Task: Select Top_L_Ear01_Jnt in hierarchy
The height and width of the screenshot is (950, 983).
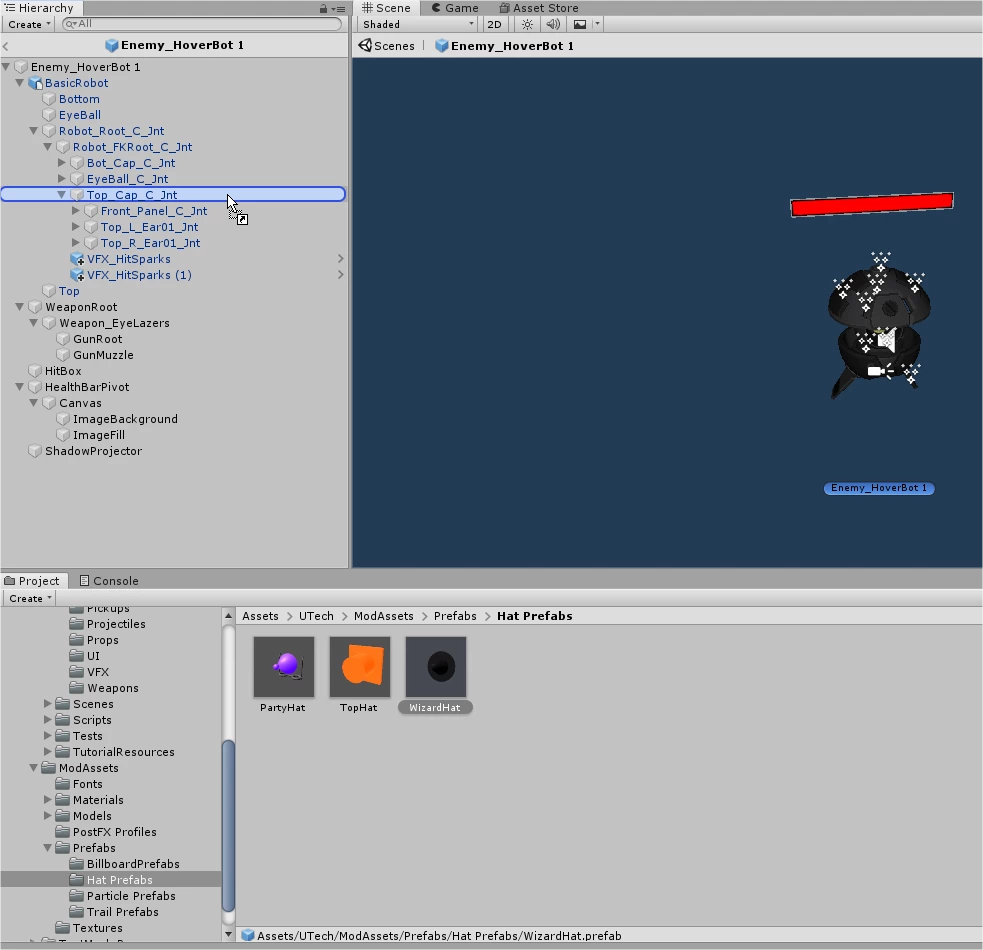Action: pyautogui.click(x=149, y=227)
